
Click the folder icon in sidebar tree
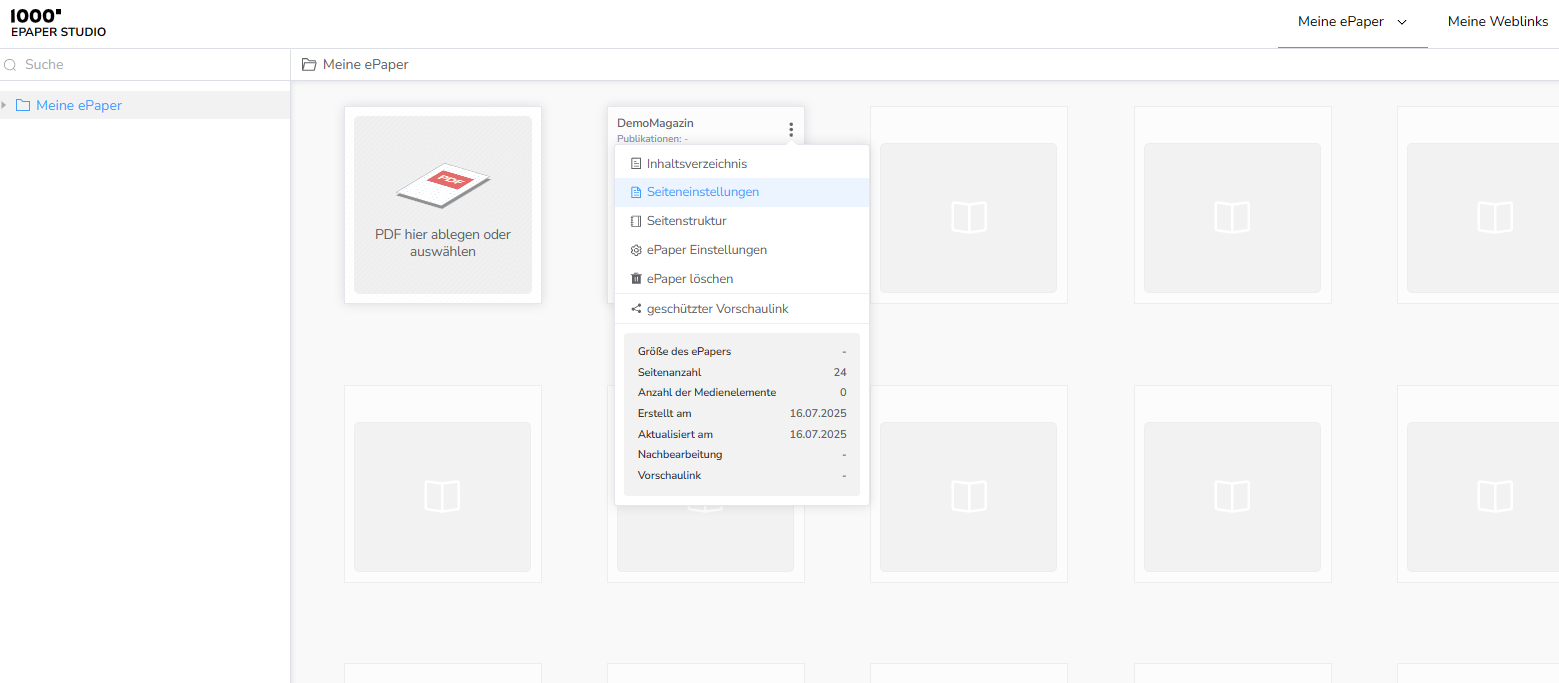pos(23,105)
